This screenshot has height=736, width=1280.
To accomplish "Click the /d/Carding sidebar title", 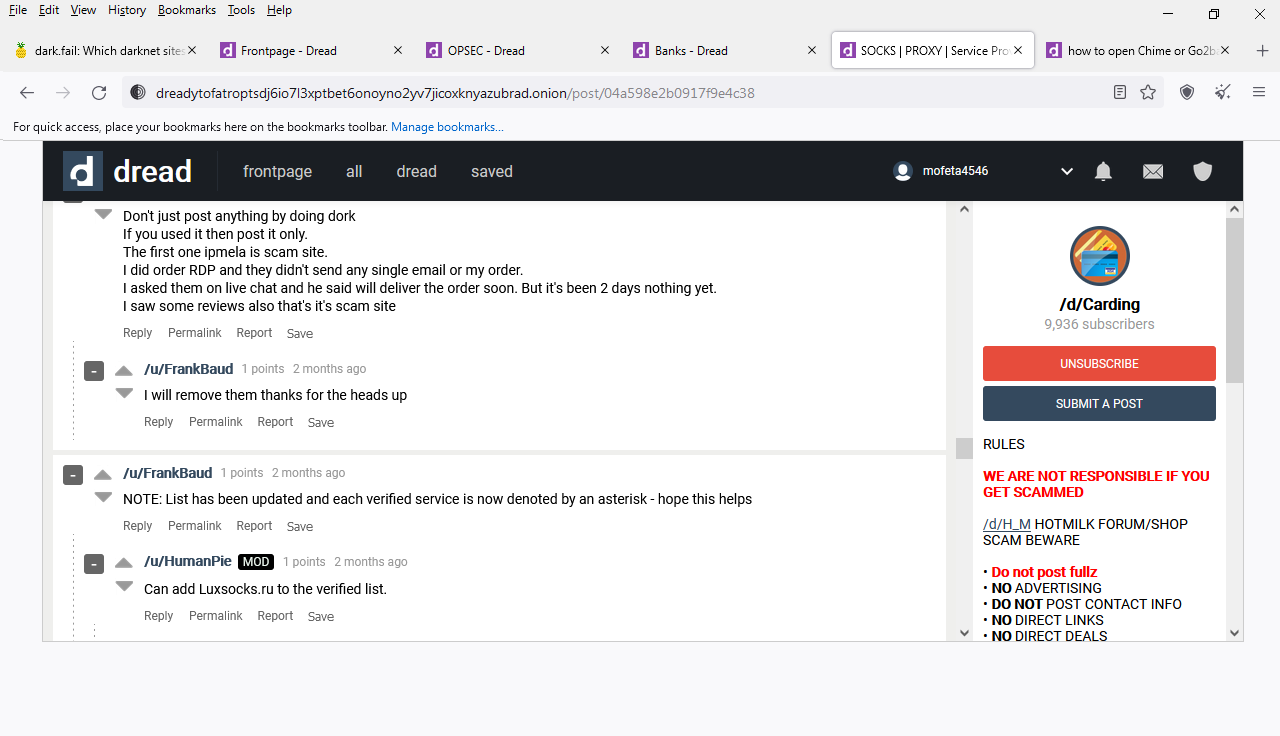I will [1099, 305].
